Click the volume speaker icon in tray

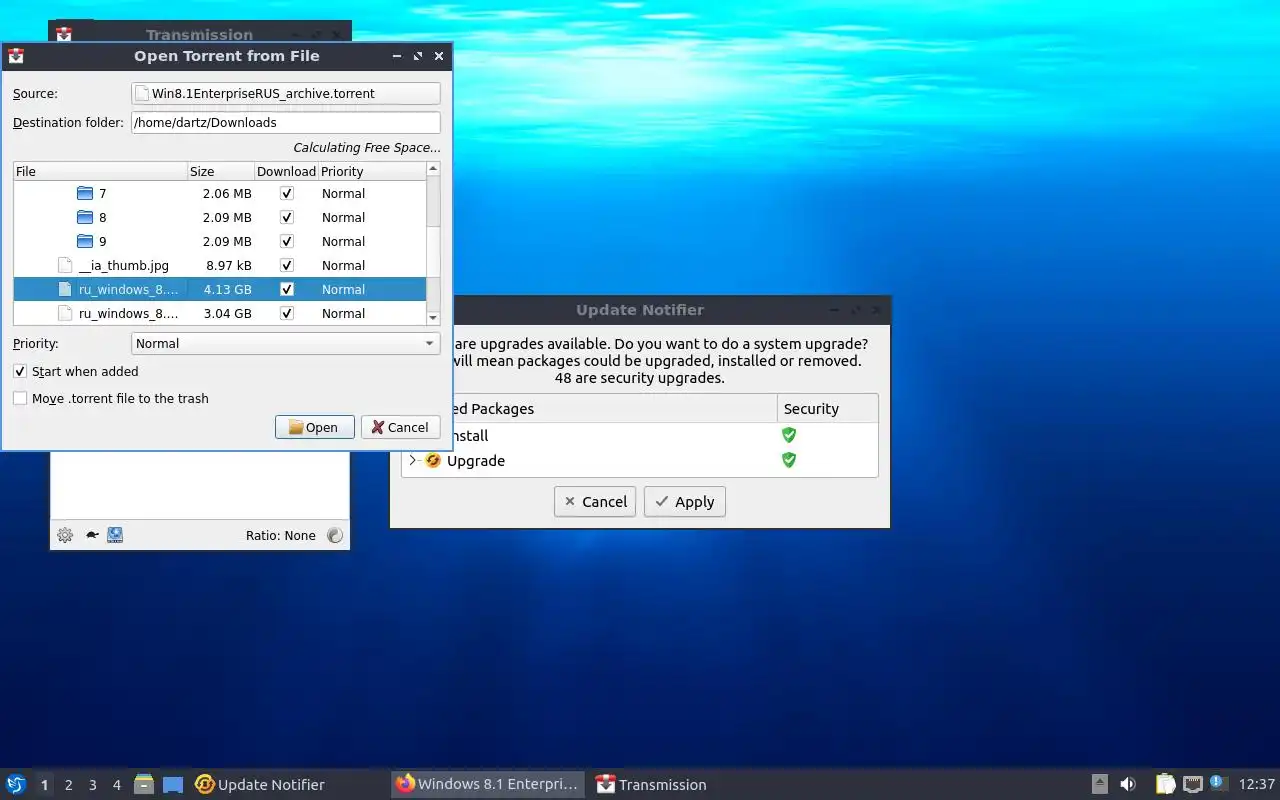(1128, 784)
